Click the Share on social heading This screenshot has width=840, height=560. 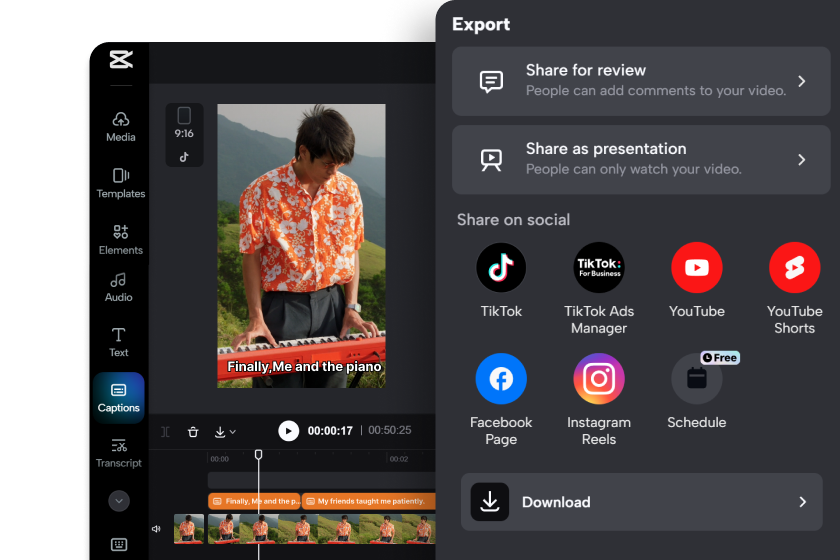pyautogui.click(x=513, y=220)
